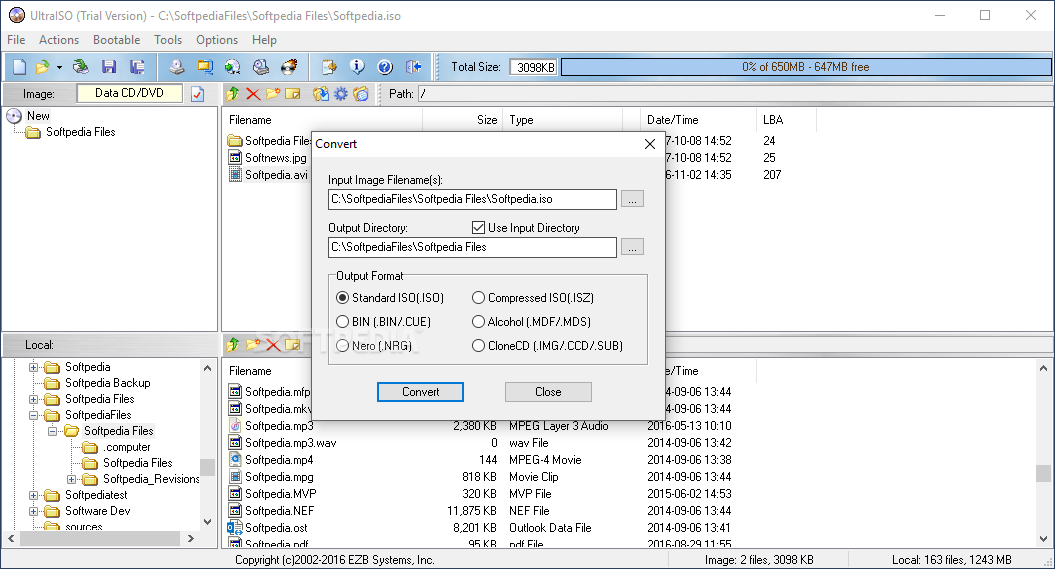Click Rename icon in image toolbar

coord(293,93)
